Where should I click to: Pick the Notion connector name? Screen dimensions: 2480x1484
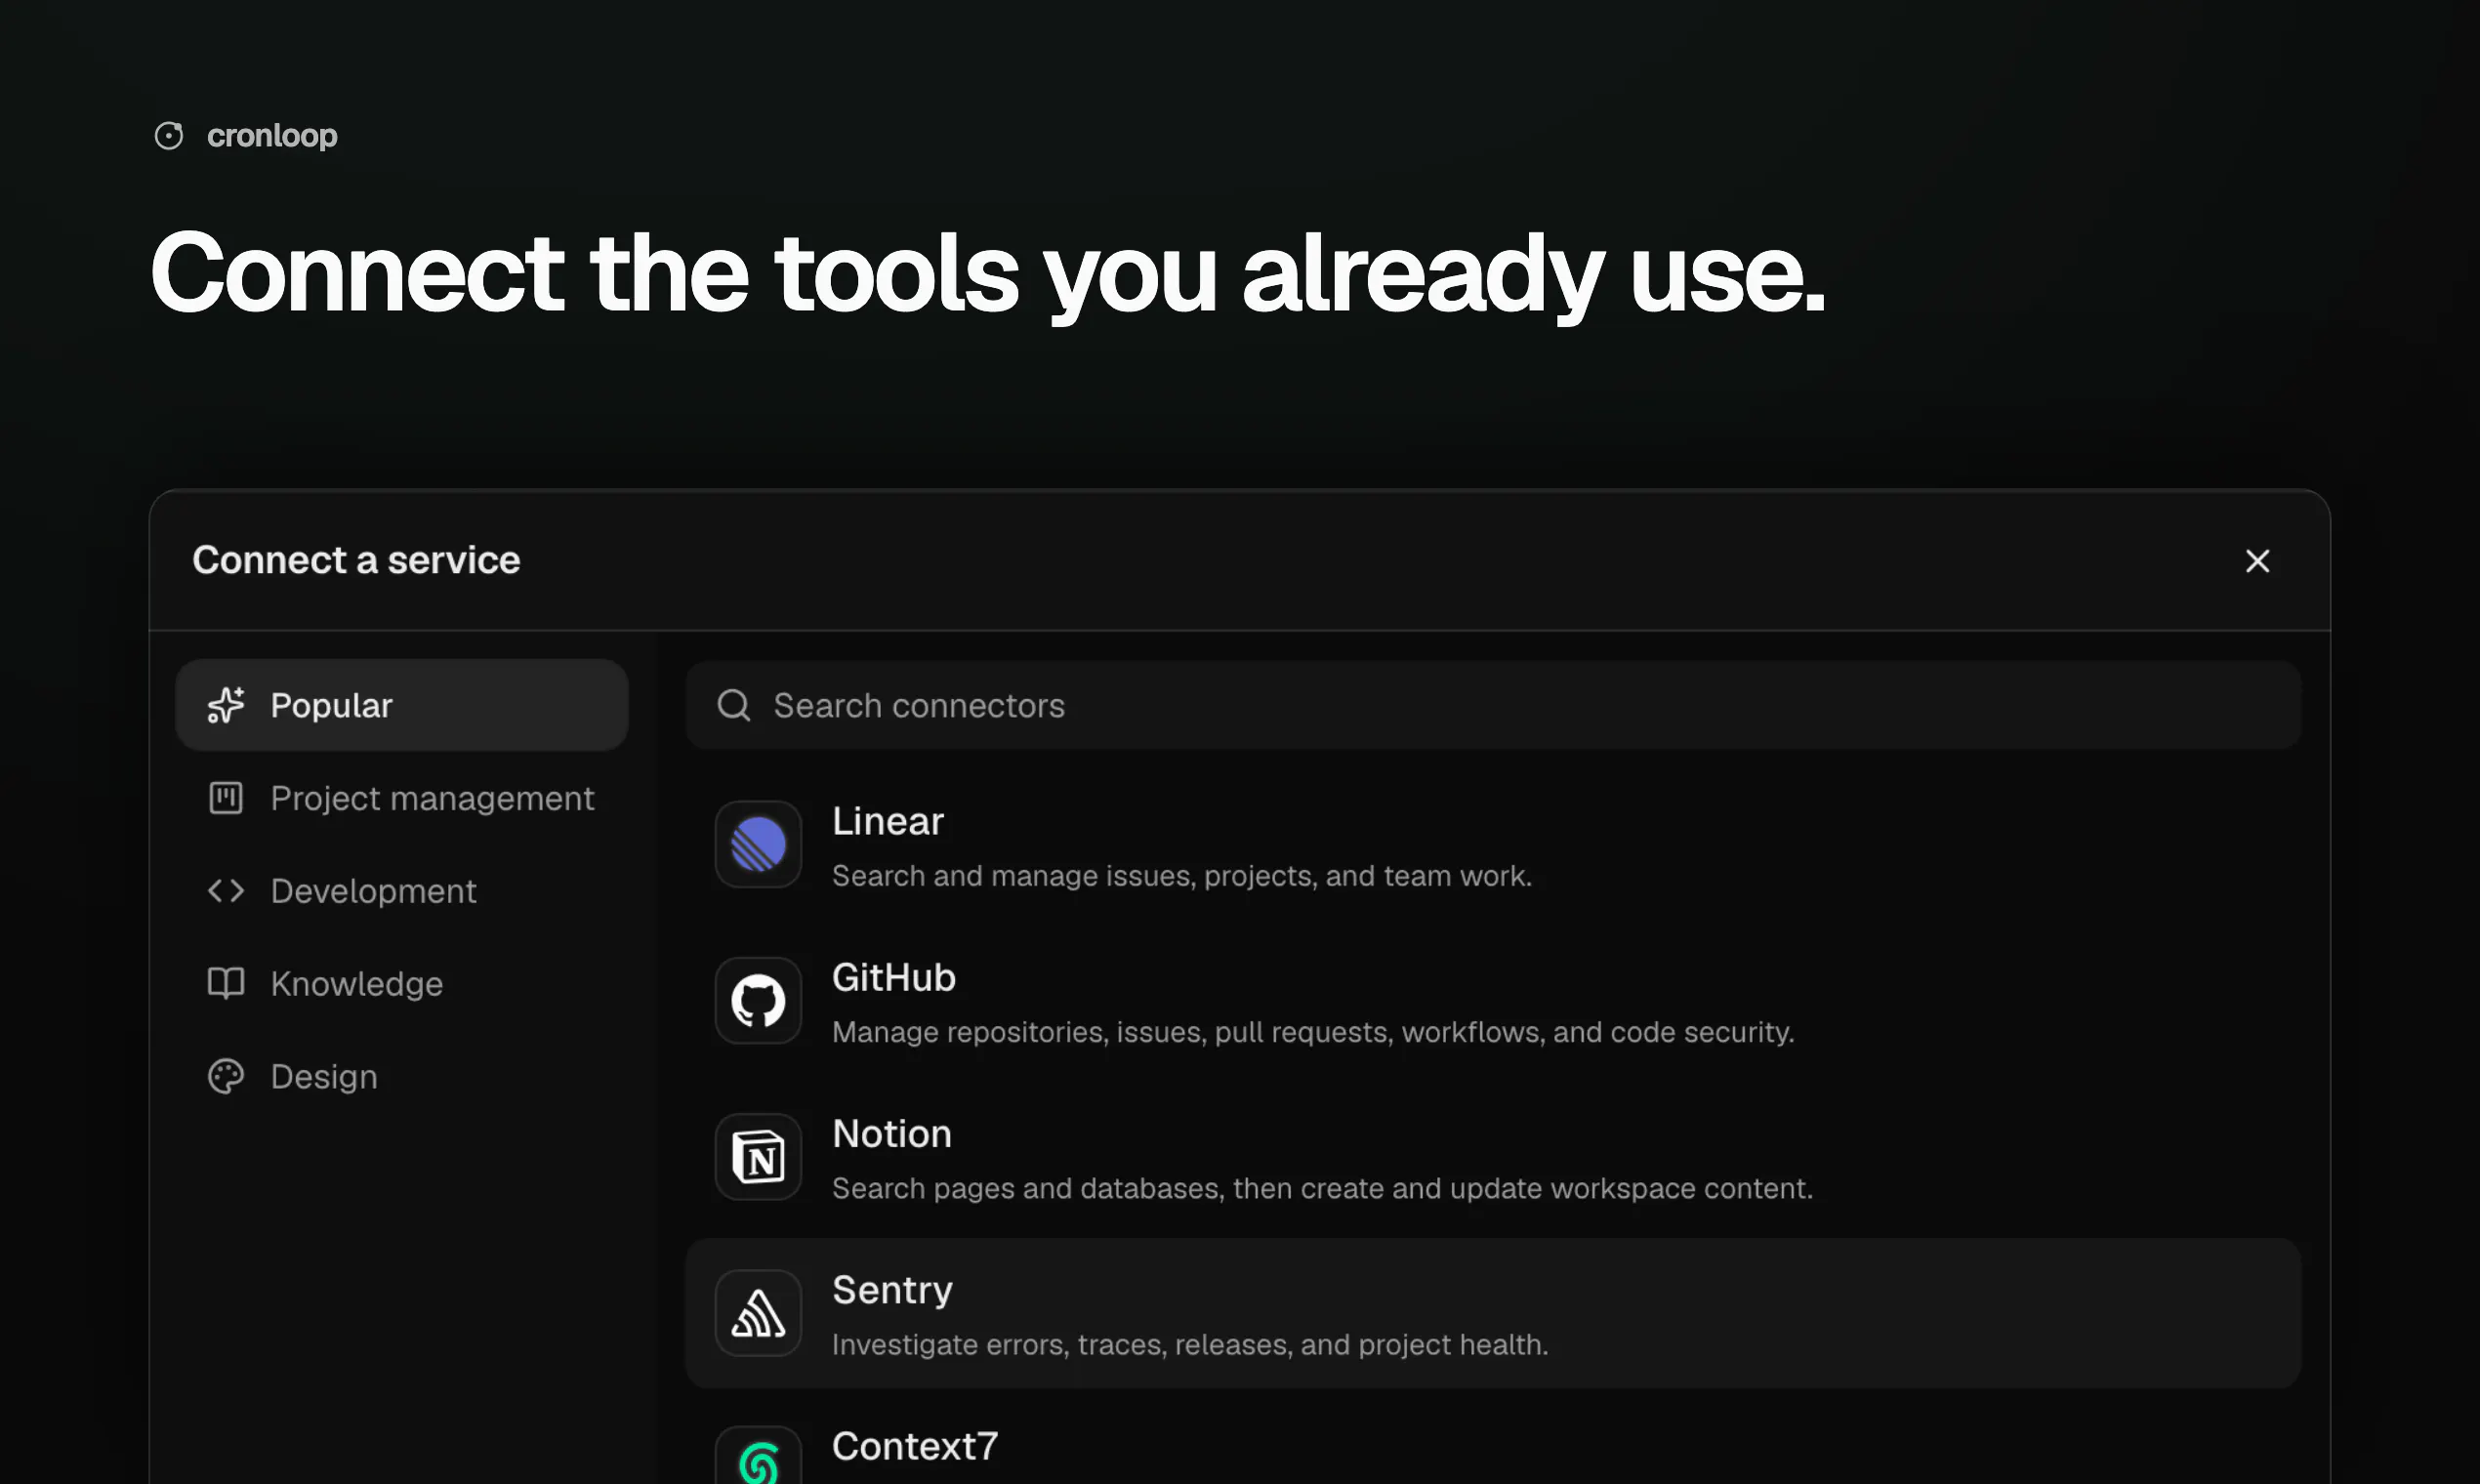click(892, 1134)
